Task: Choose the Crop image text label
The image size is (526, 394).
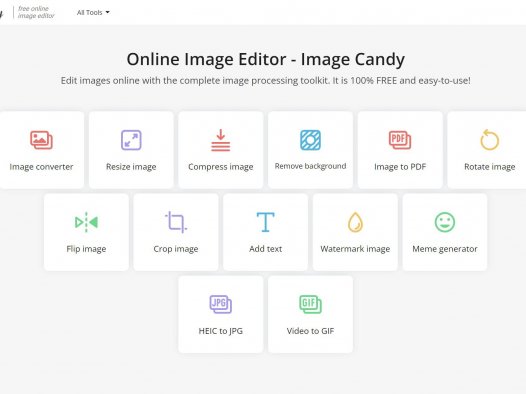Action: point(176,249)
